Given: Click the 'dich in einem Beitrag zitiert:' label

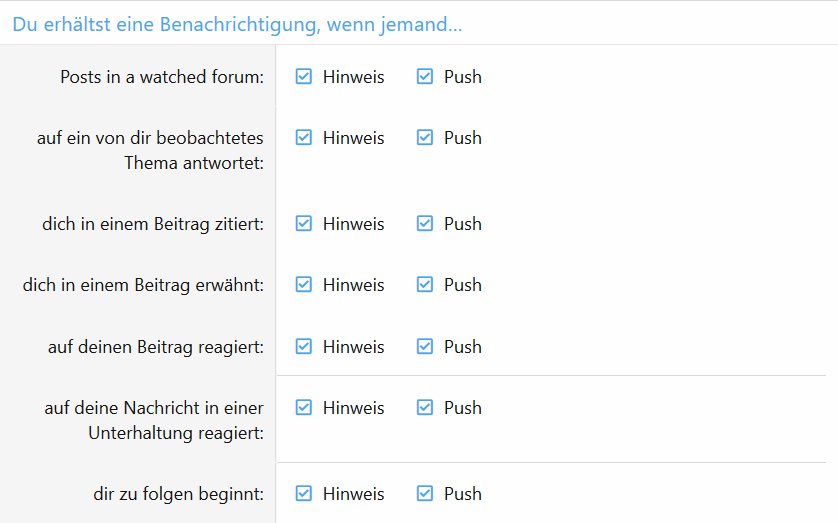Looking at the screenshot, I should (153, 224).
